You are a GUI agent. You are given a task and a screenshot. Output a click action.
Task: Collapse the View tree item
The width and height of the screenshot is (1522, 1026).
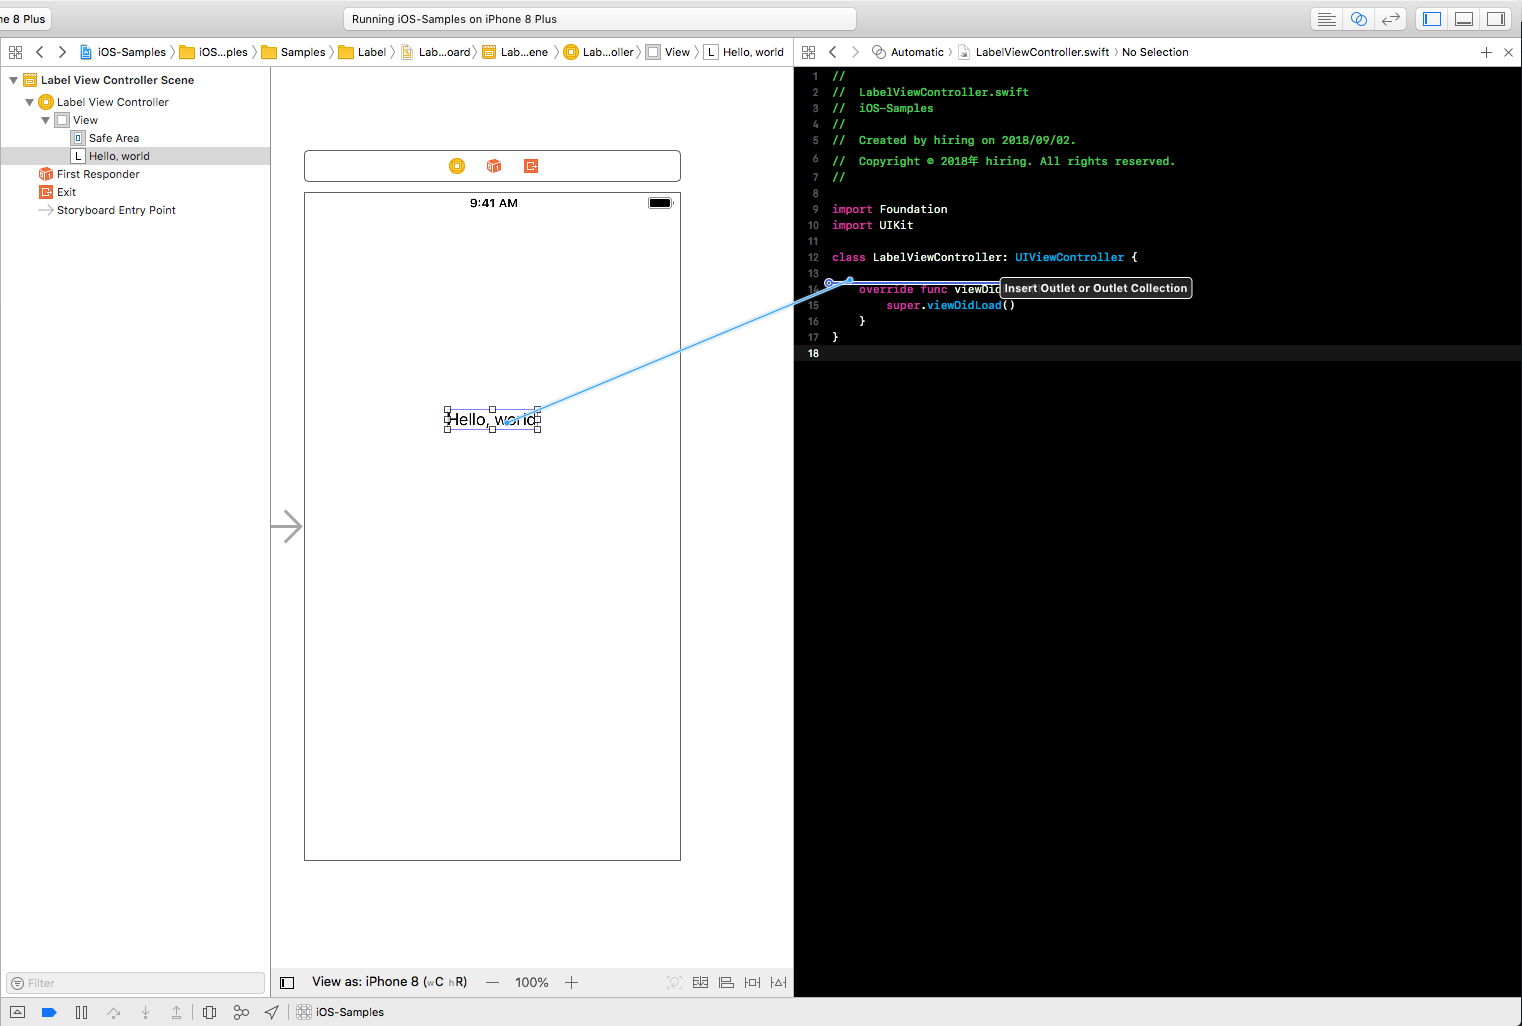[x=45, y=120]
